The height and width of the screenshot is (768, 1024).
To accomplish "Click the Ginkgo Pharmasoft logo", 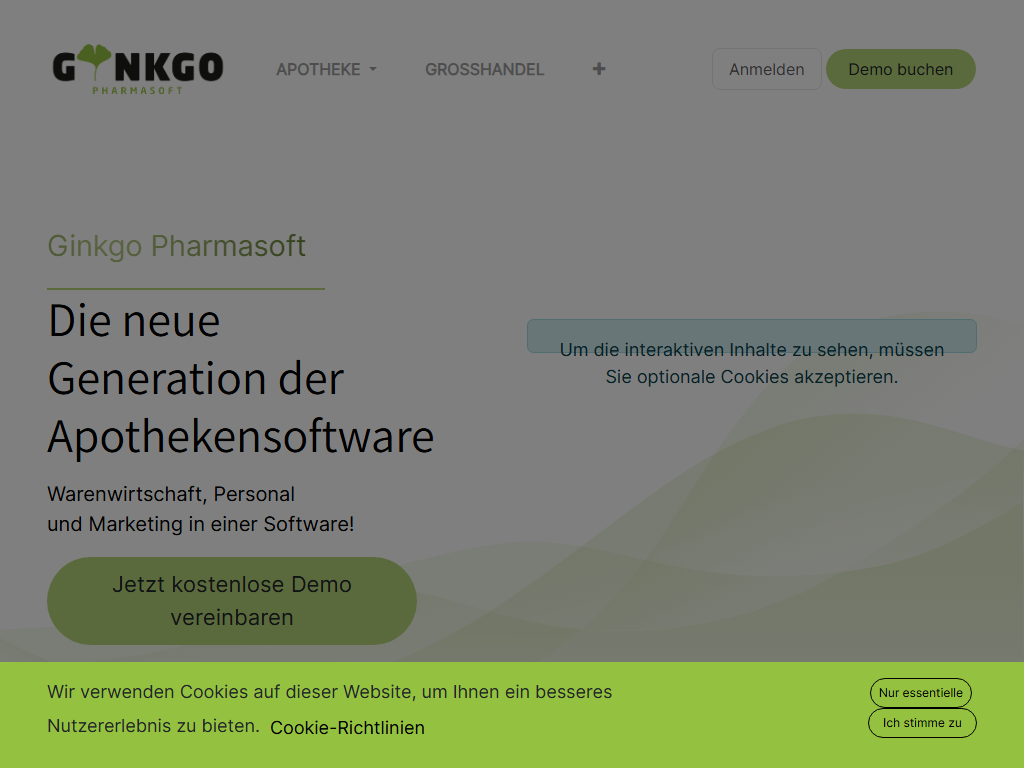I will (x=138, y=69).
